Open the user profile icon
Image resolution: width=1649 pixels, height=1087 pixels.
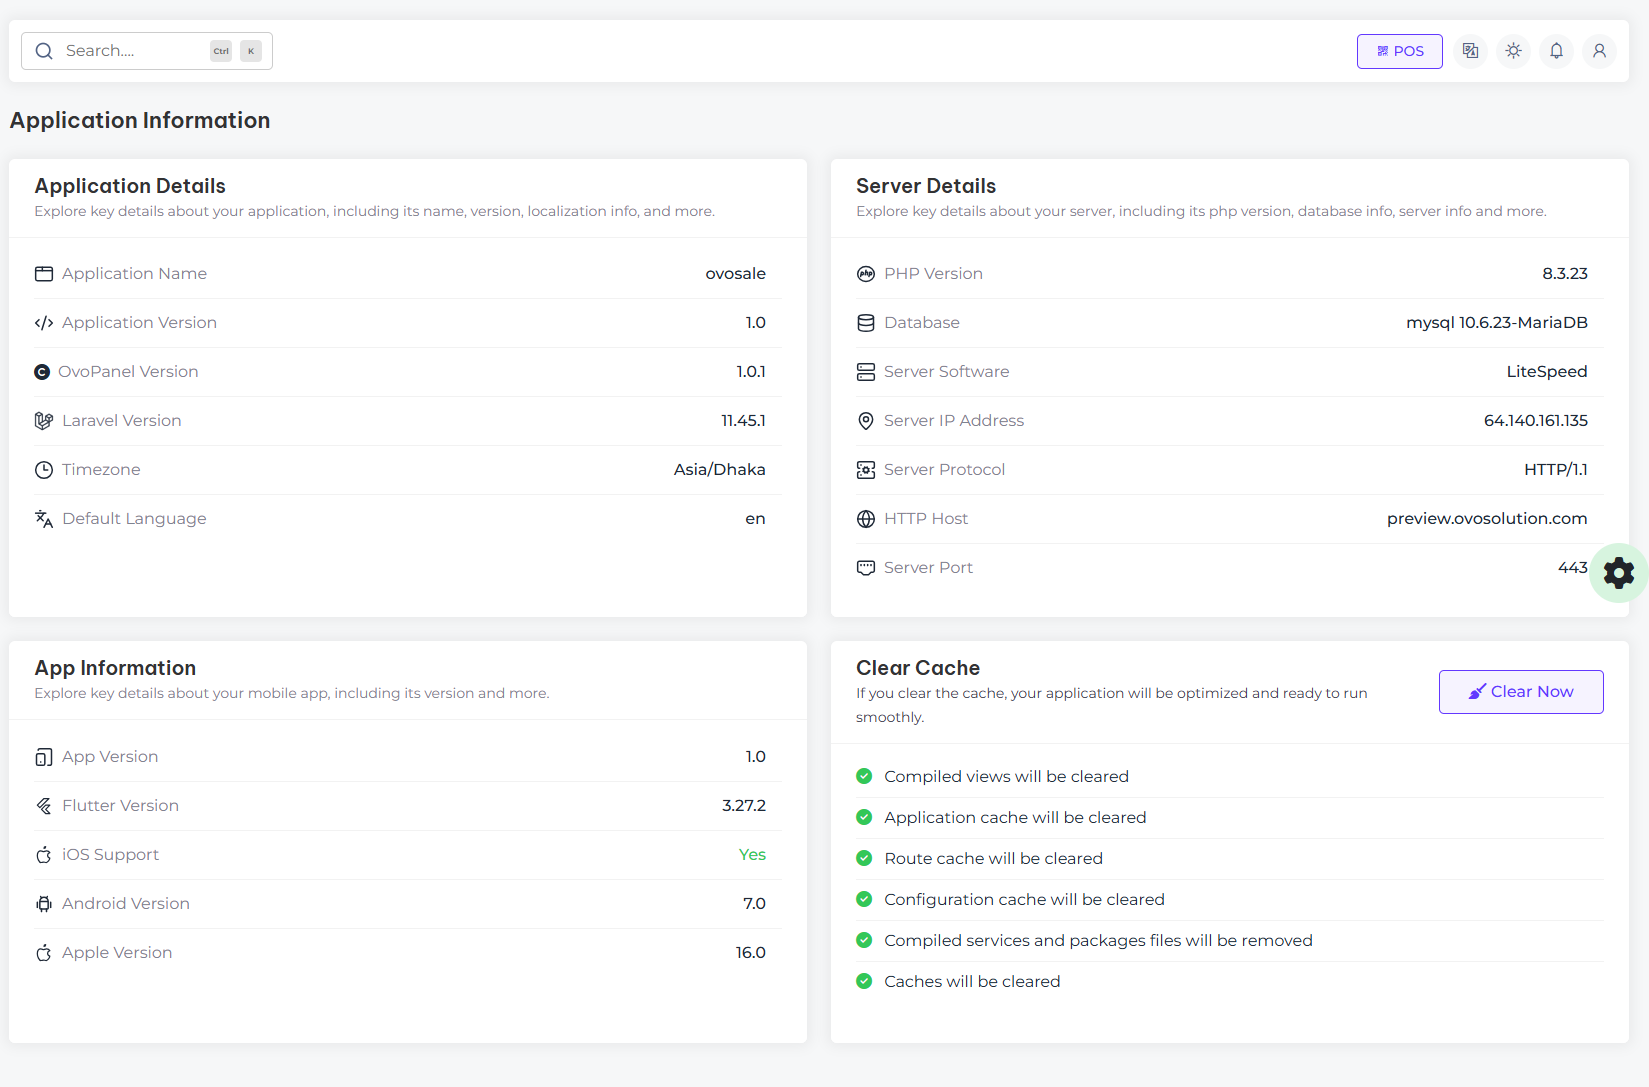tap(1599, 51)
